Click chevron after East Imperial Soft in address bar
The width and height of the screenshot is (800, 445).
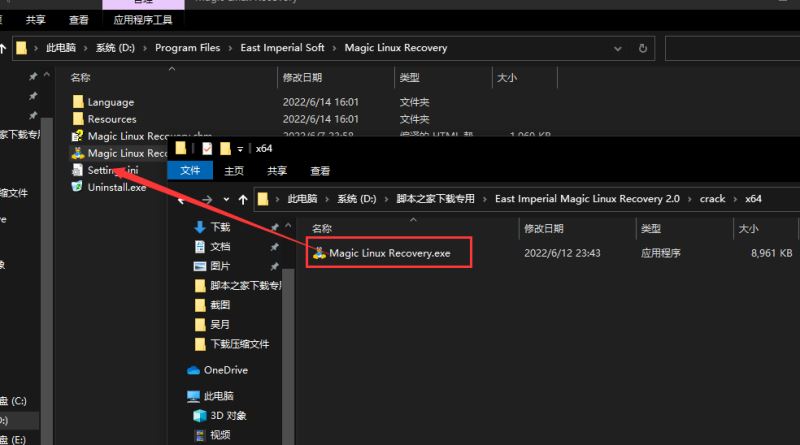point(334,48)
